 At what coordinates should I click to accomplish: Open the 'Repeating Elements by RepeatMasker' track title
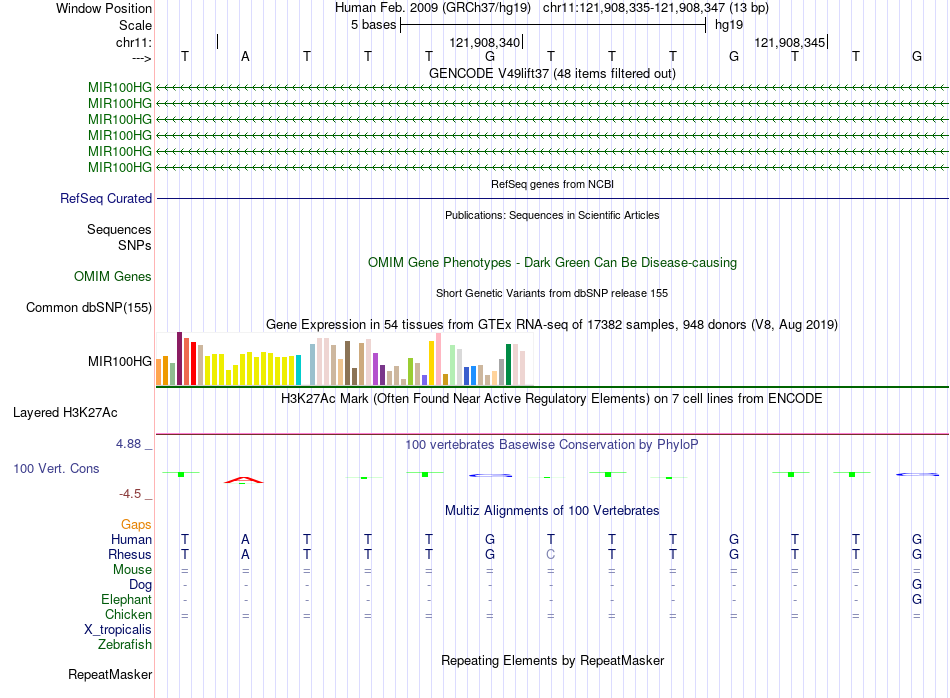click(x=553, y=660)
